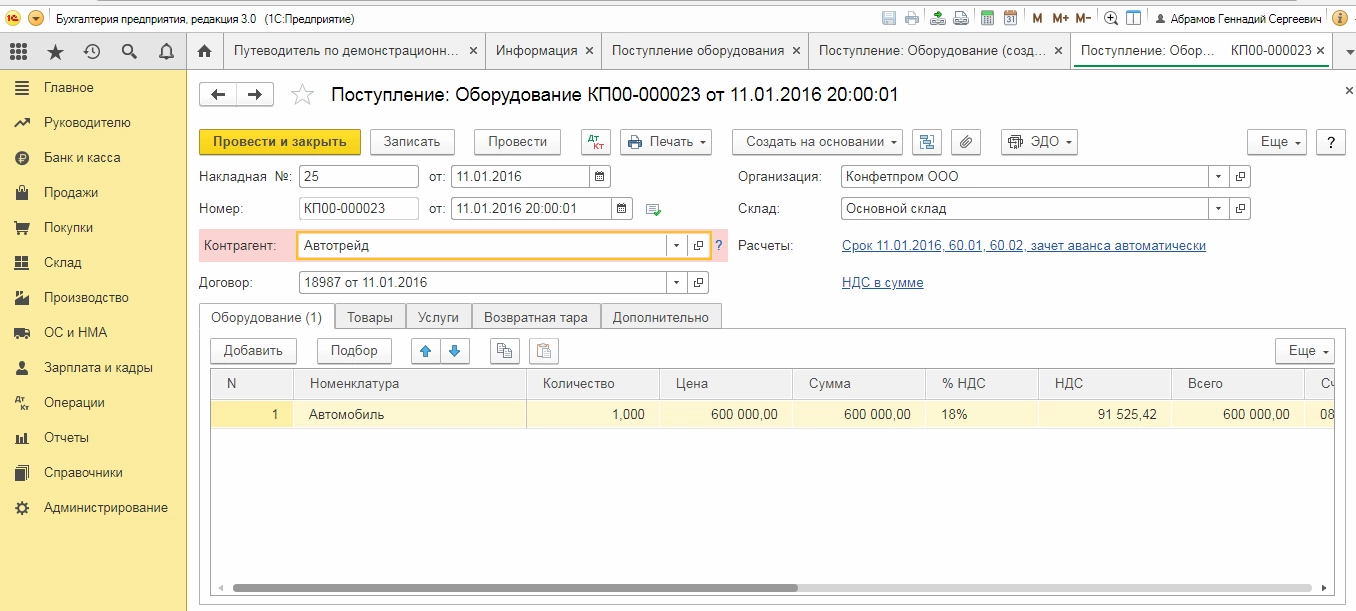Move row down with blue arrow
The height and width of the screenshot is (611, 1356).
click(454, 351)
